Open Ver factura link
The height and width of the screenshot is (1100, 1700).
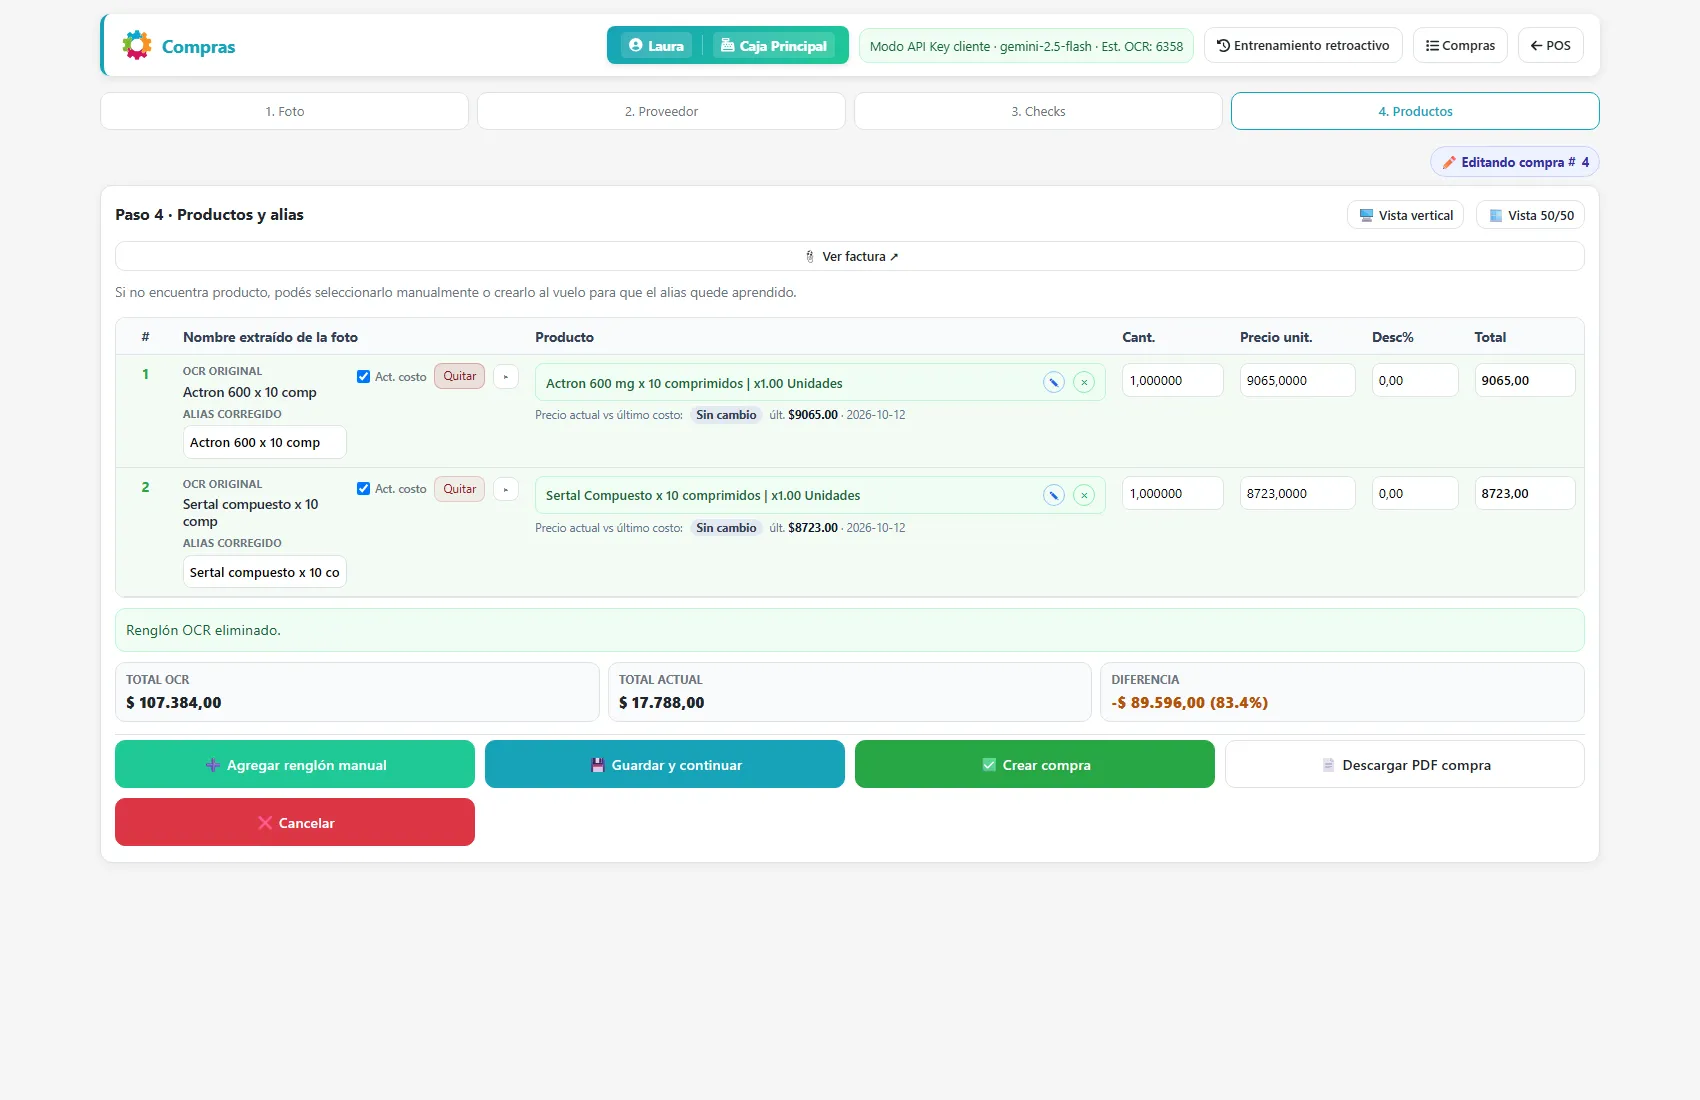[850, 256]
